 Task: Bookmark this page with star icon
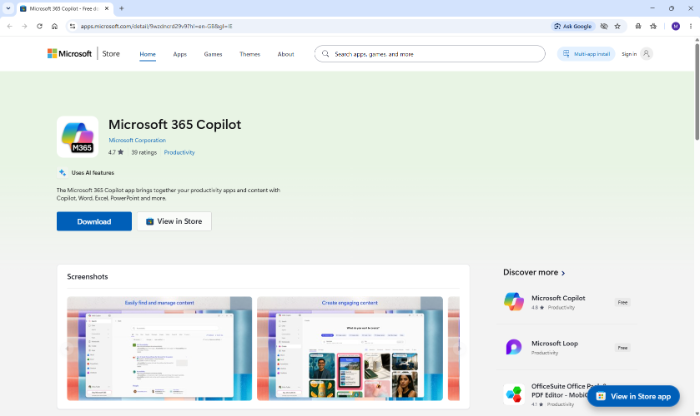tap(617, 26)
